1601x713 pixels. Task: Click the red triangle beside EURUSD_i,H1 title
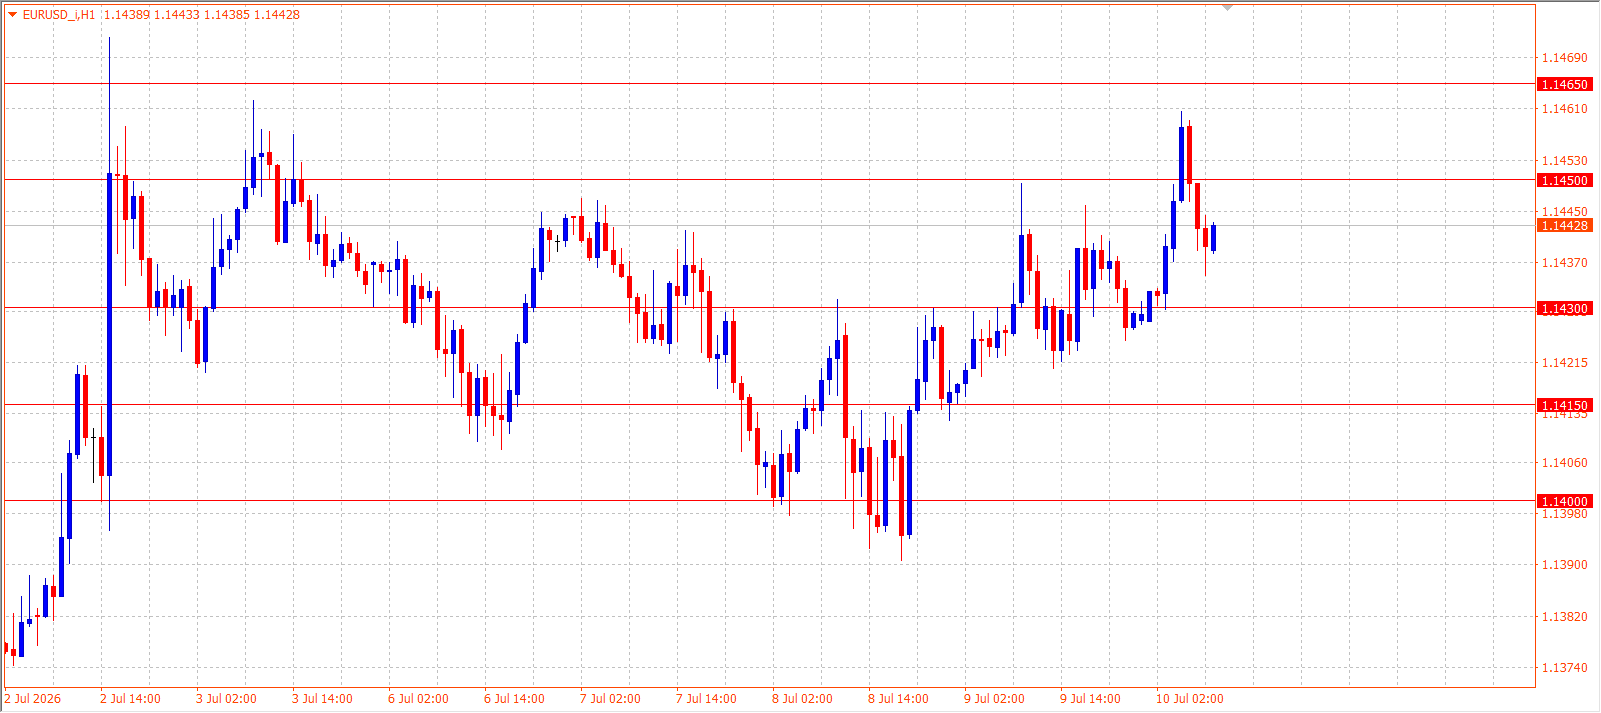click(12, 14)
